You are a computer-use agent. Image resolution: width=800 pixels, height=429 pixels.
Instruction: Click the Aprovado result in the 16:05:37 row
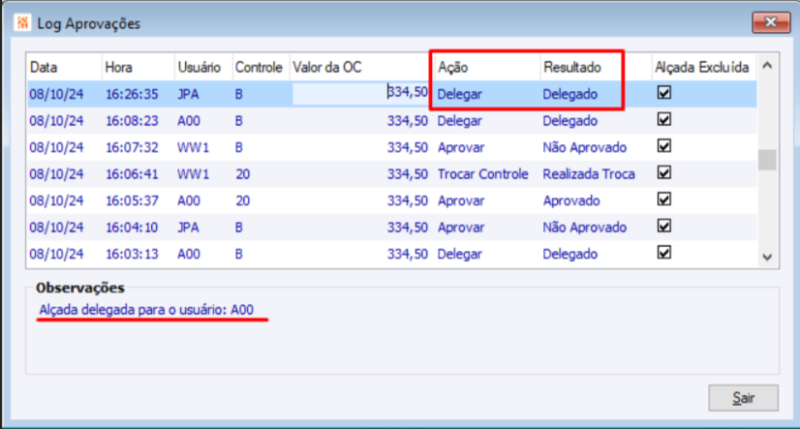[571, 200]
